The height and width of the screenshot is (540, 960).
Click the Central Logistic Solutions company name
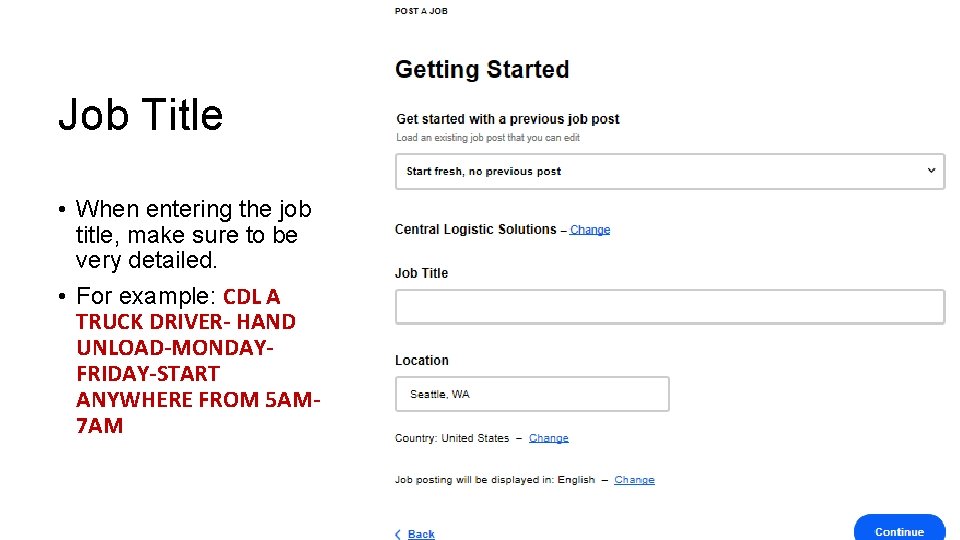point(475,229)
